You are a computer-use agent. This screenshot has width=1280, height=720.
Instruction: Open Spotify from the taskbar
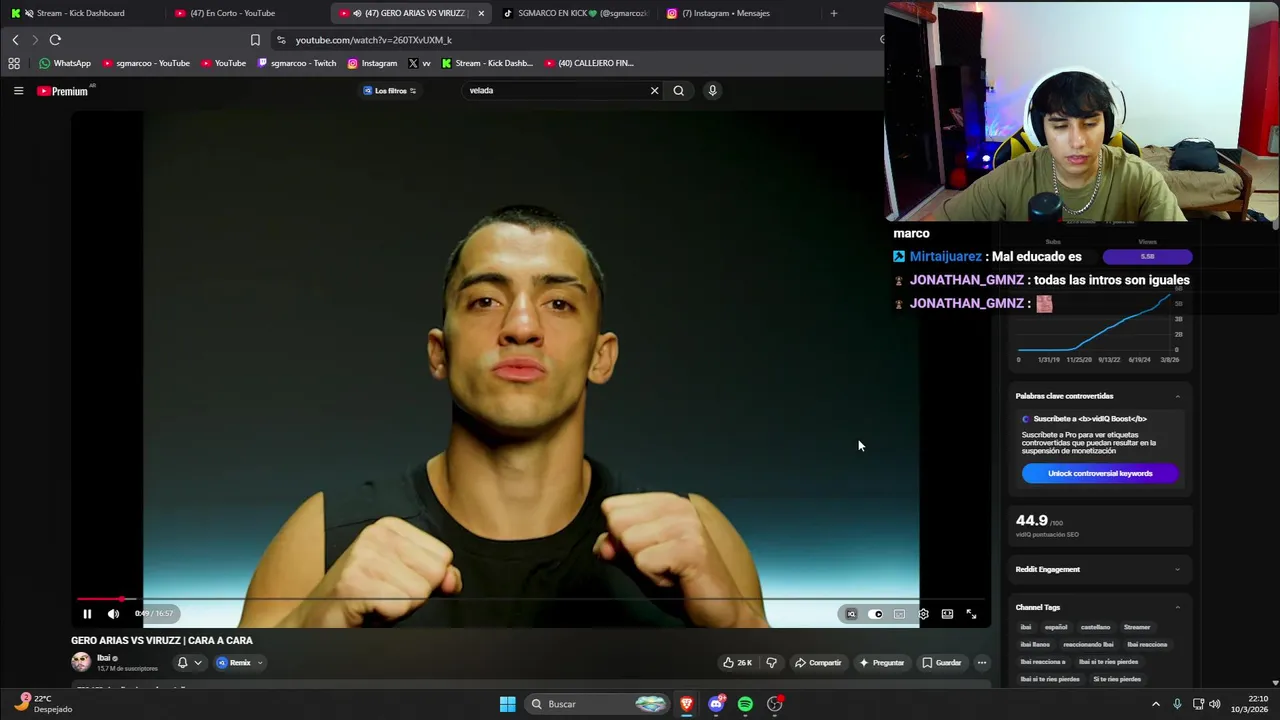745,704
